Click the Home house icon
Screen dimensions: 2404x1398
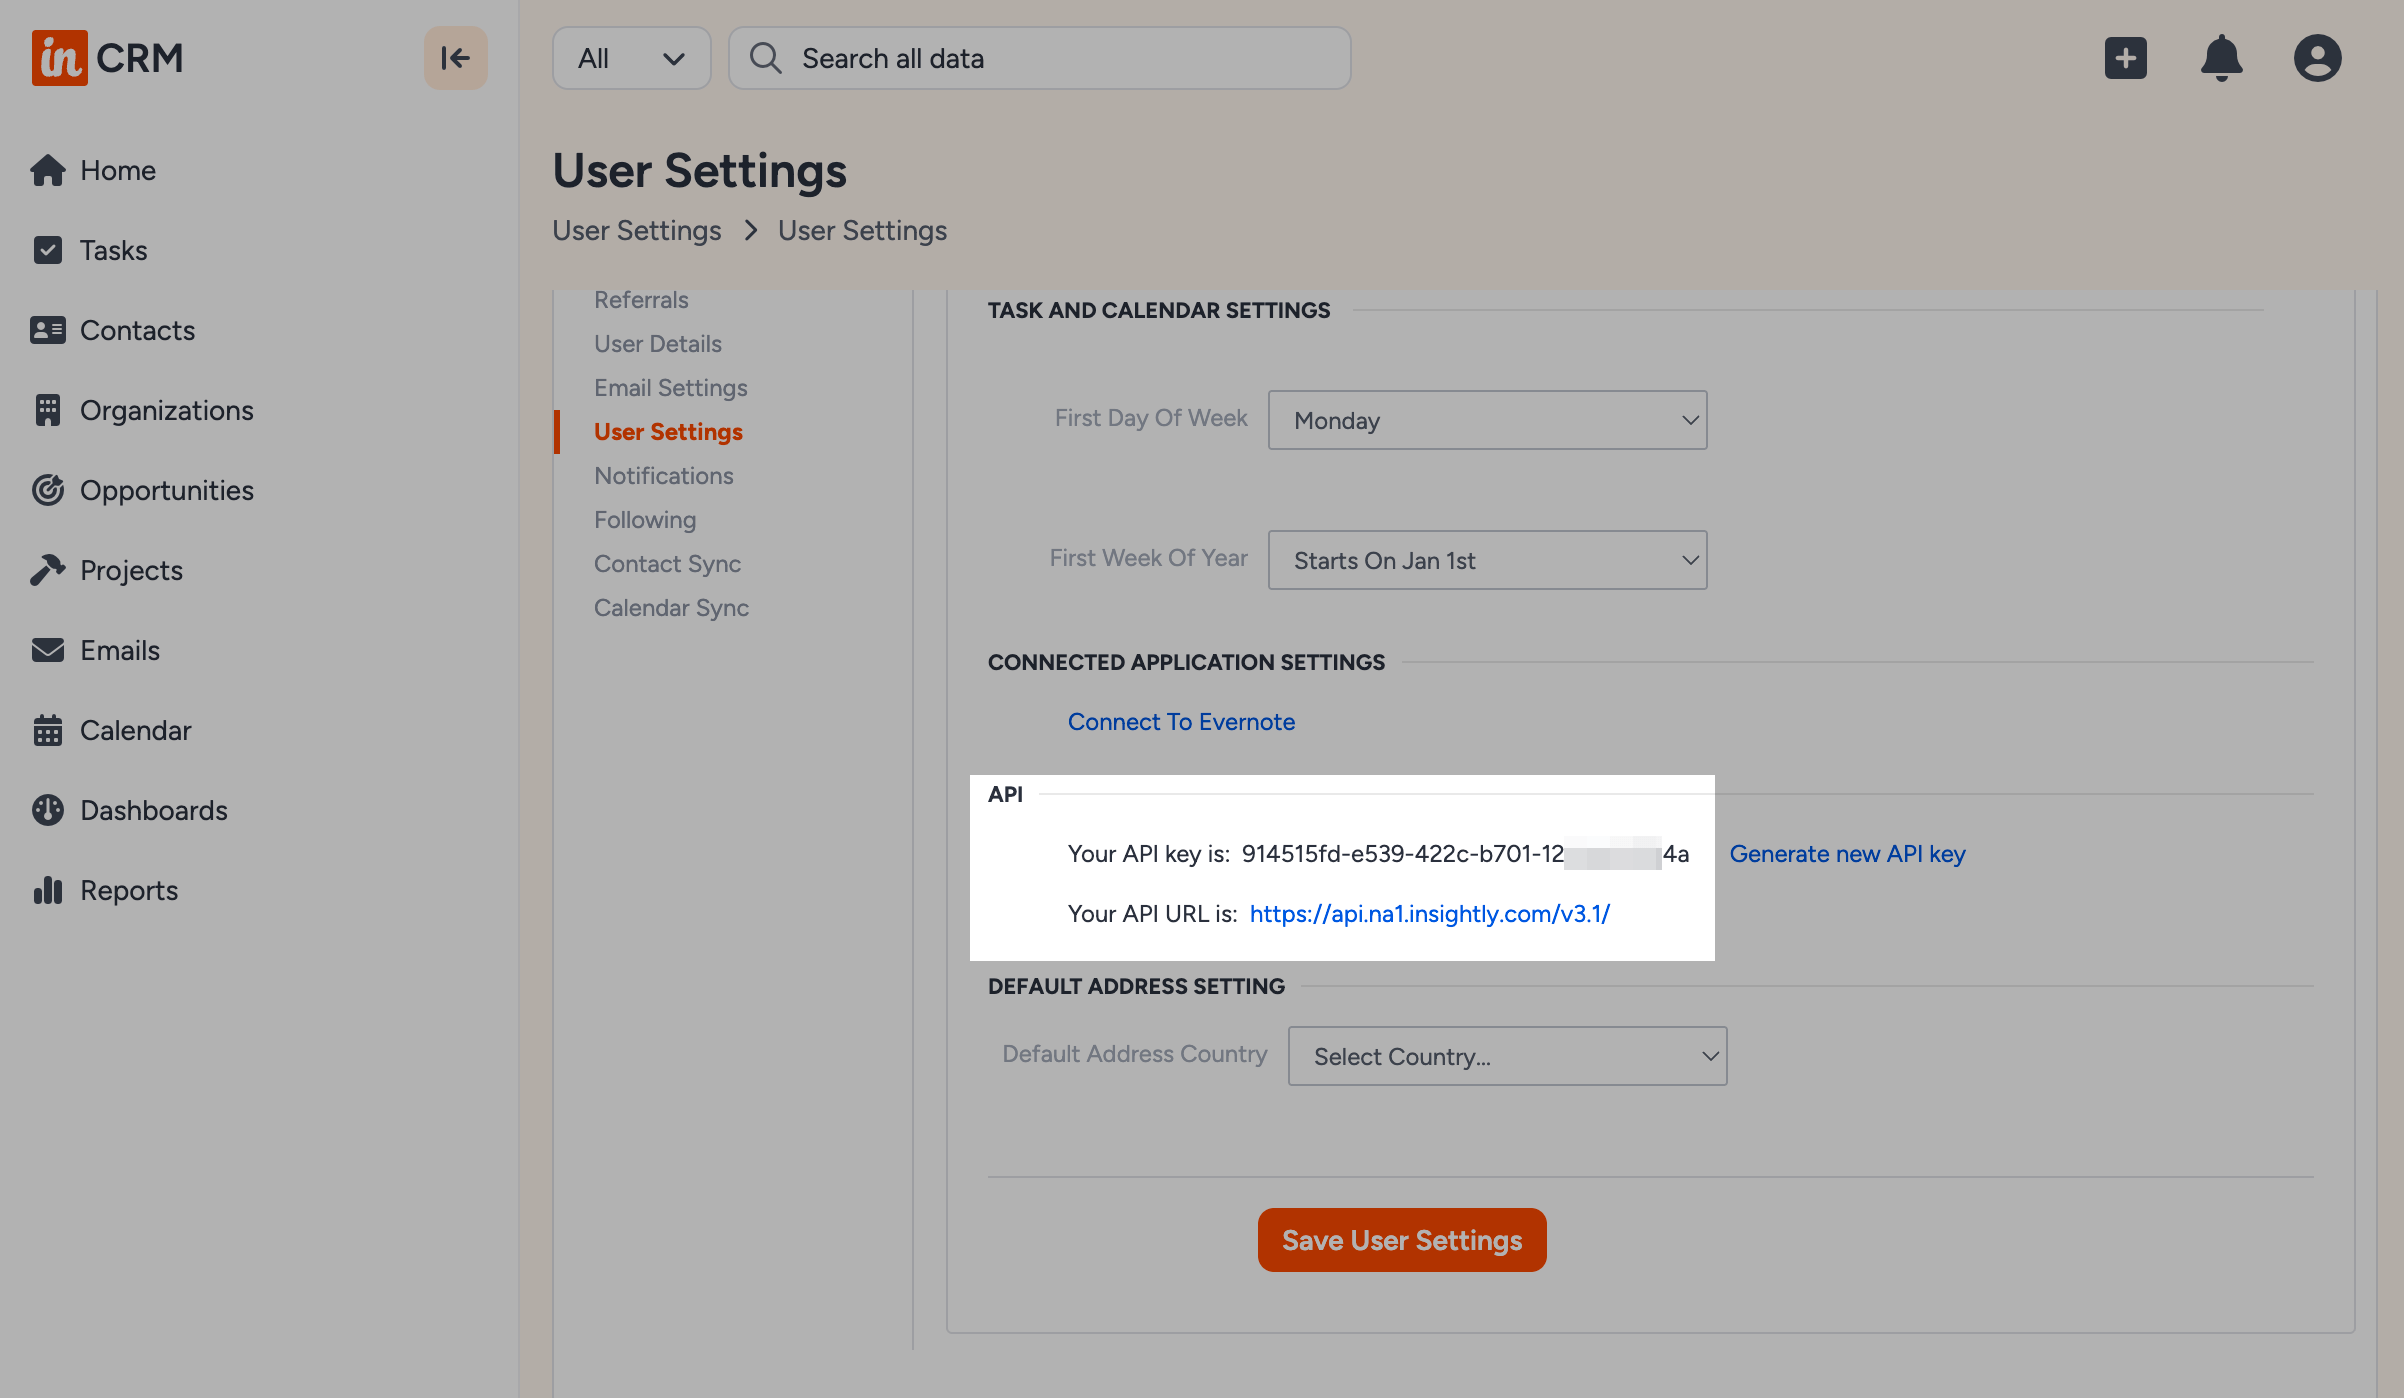48,170
